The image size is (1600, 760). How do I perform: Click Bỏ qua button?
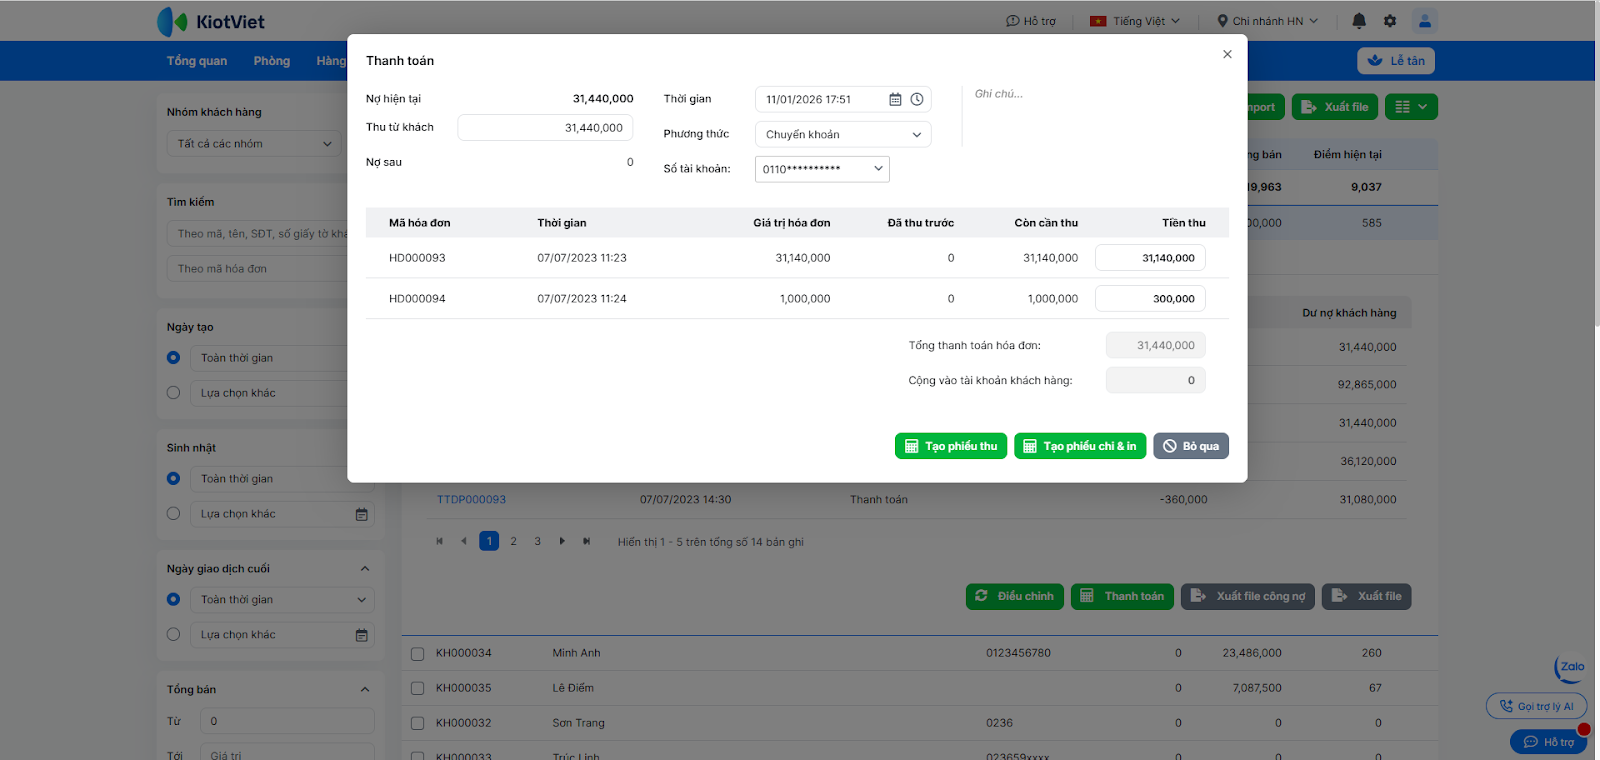(x=1191, y=446)
